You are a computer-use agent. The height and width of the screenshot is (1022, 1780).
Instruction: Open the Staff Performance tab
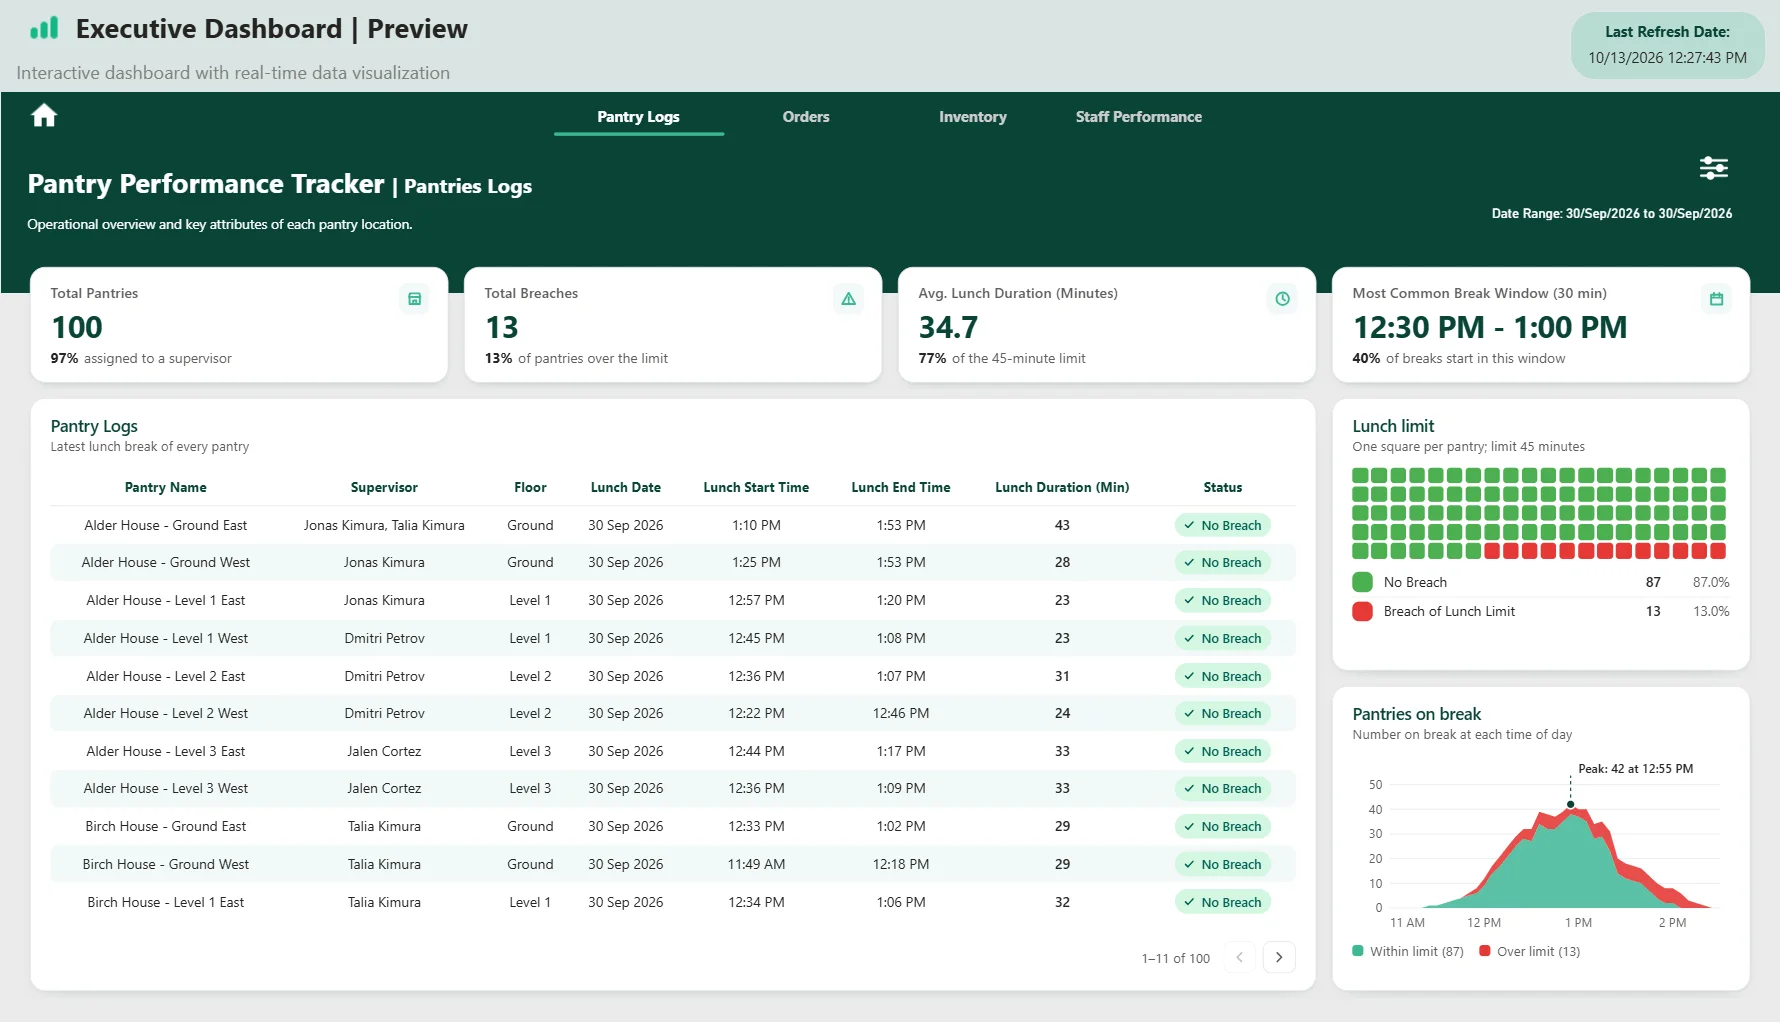point(1138,117)
